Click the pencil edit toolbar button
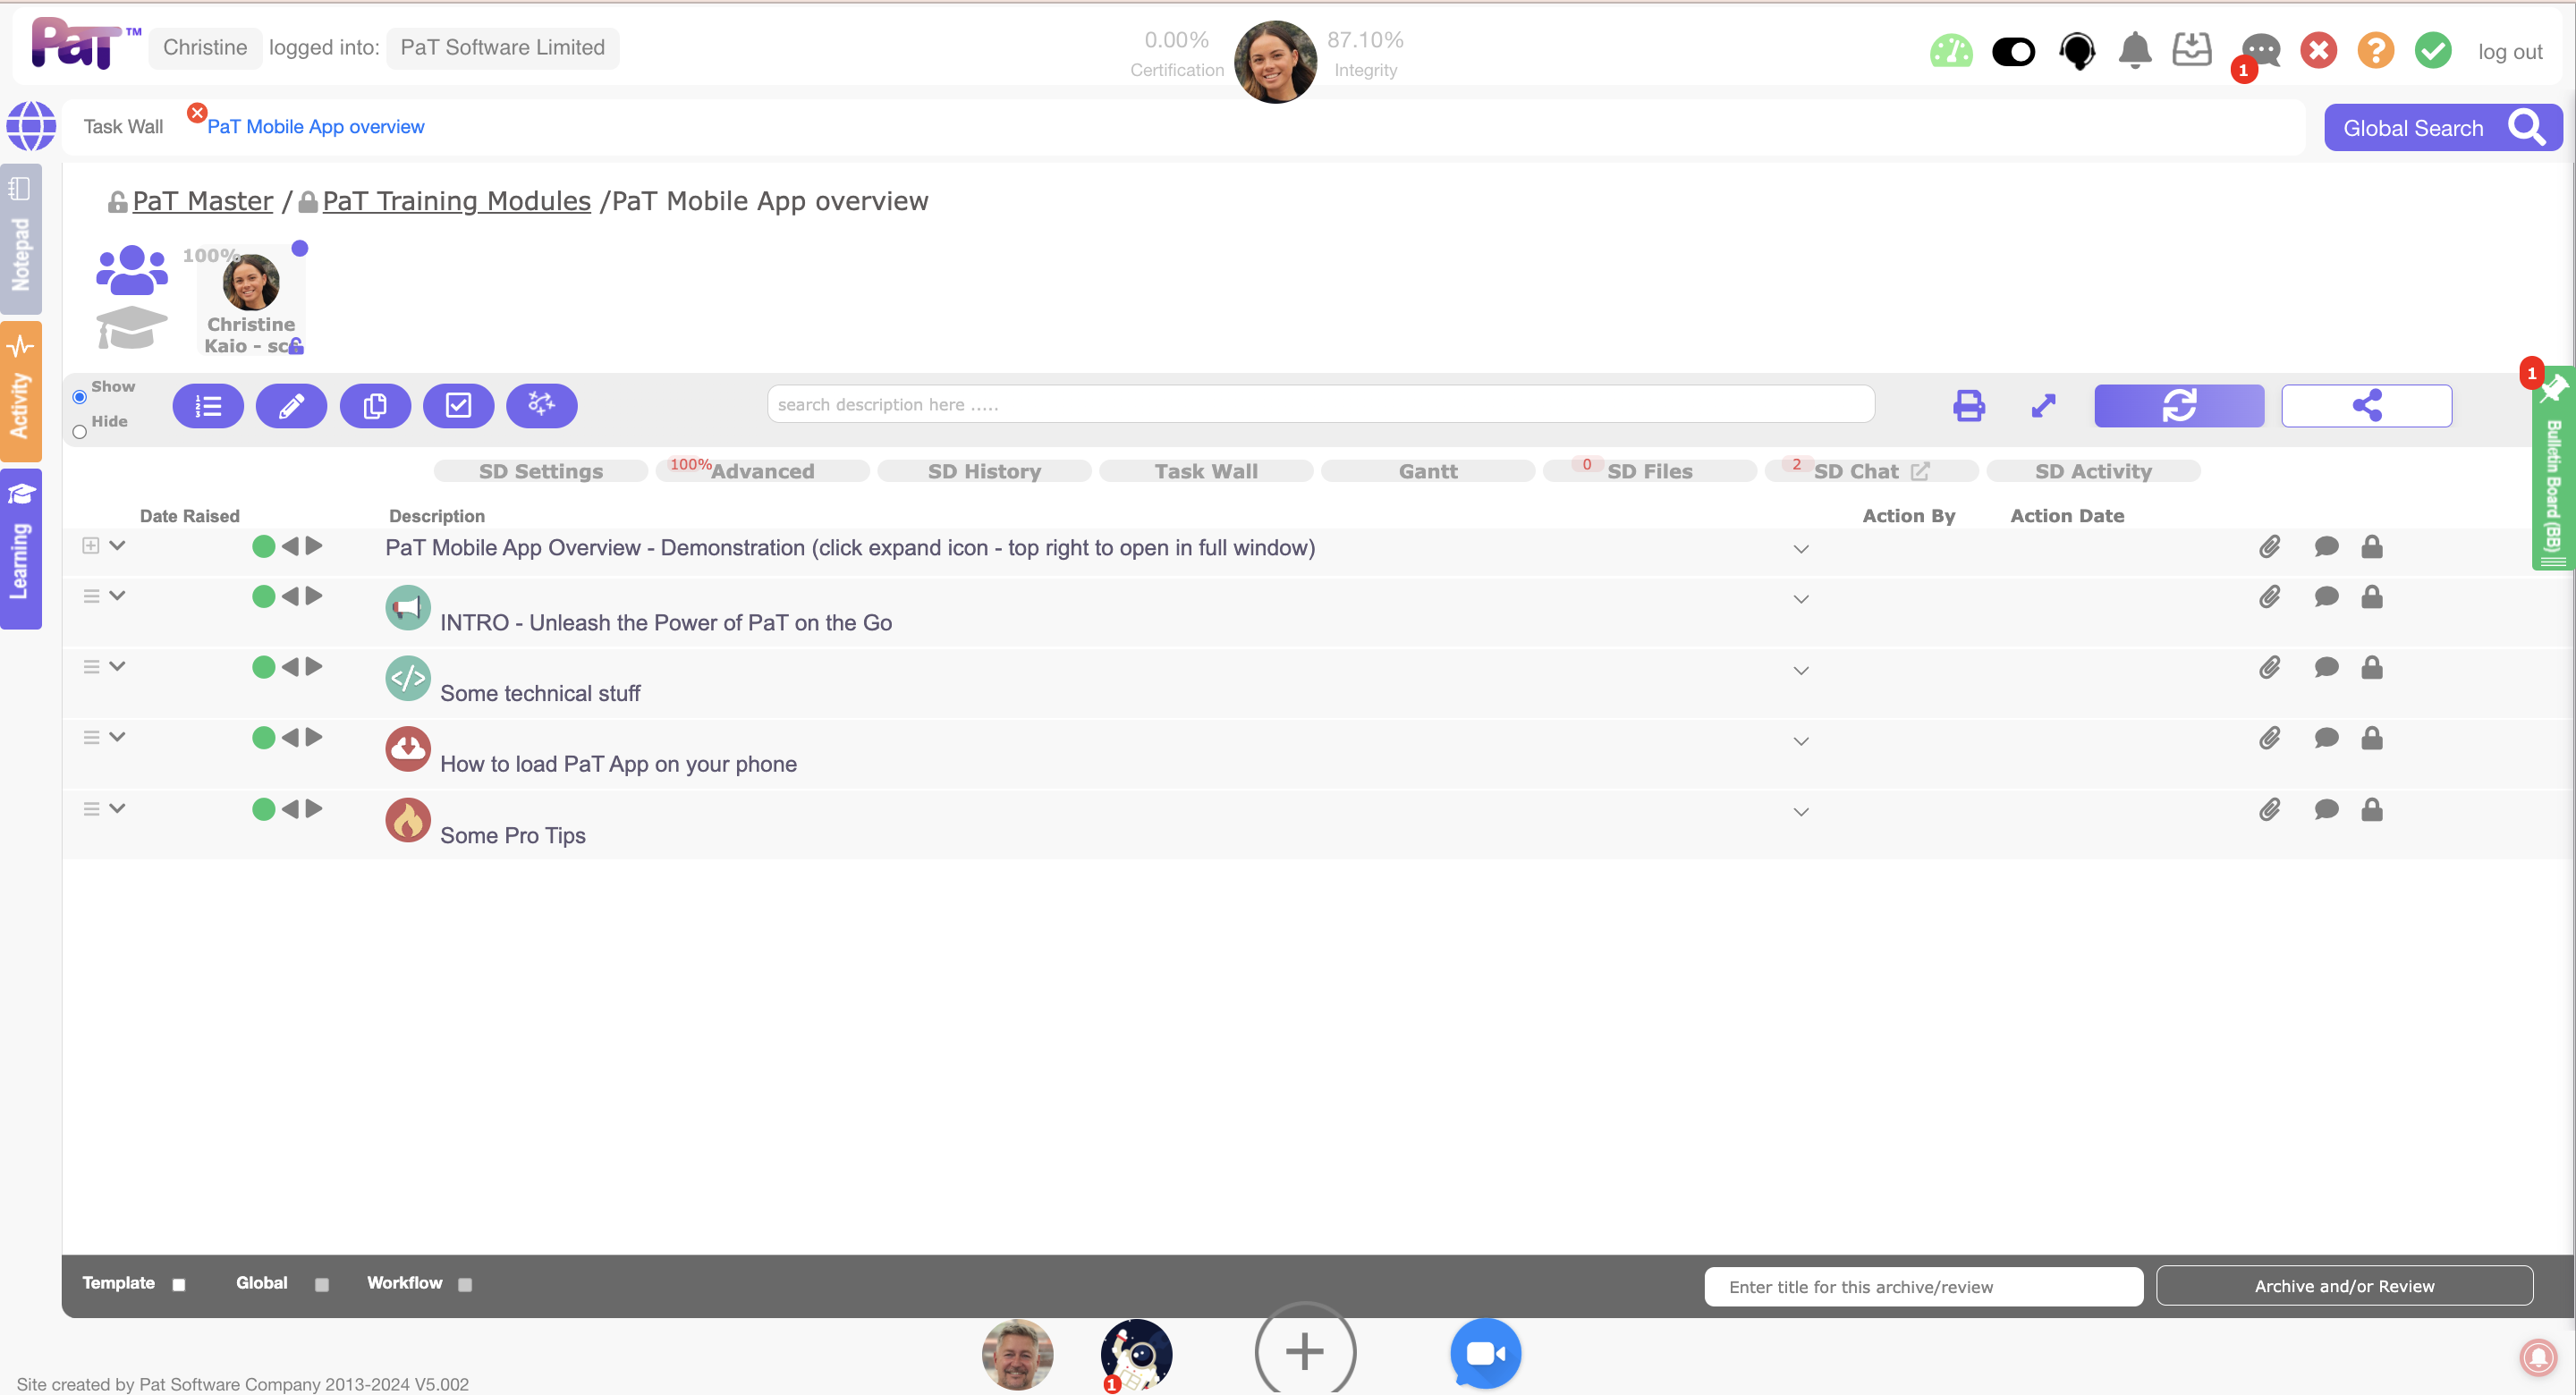This screenshot has width=2576, height=1395. 291,405
